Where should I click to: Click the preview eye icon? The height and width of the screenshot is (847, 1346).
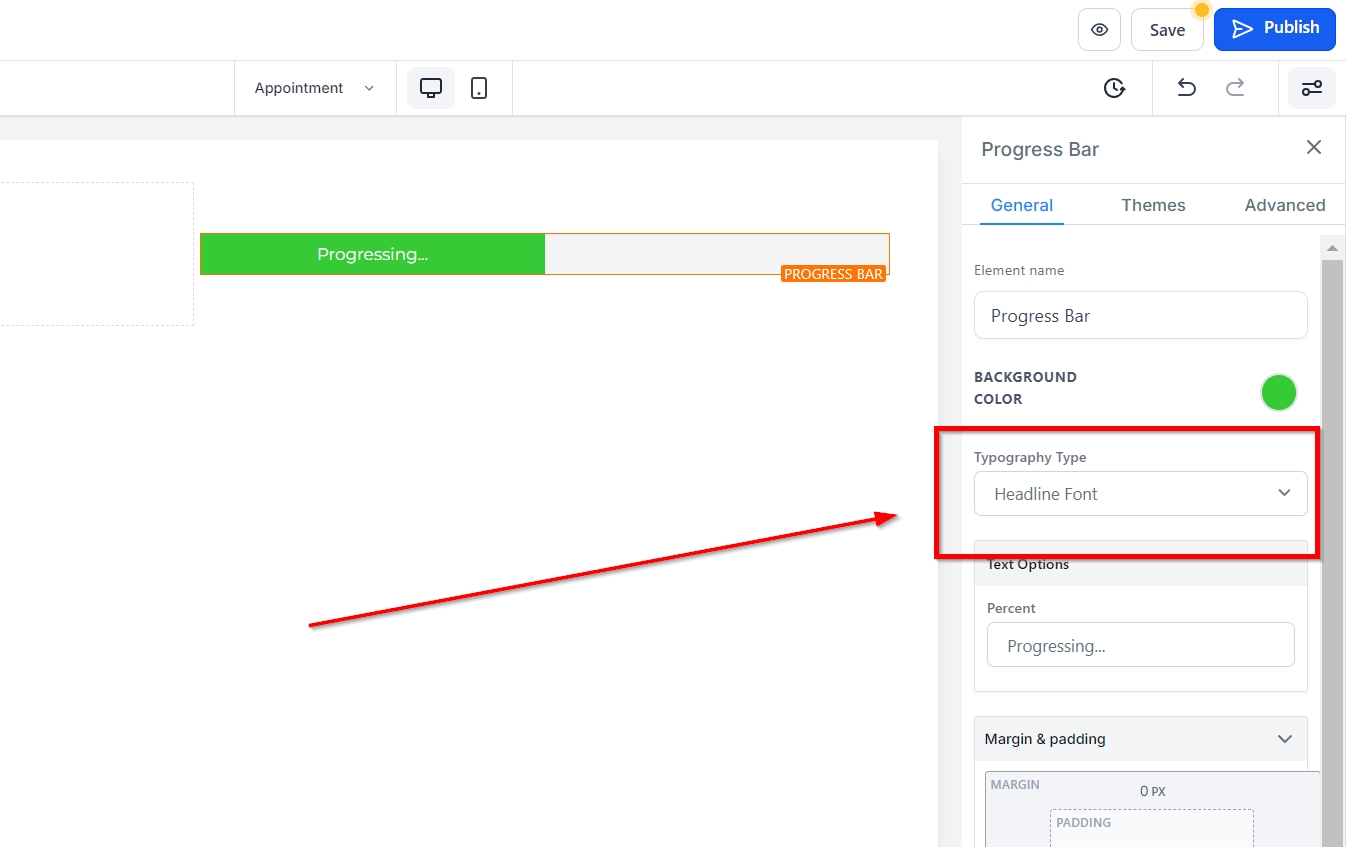(1099, 30)
